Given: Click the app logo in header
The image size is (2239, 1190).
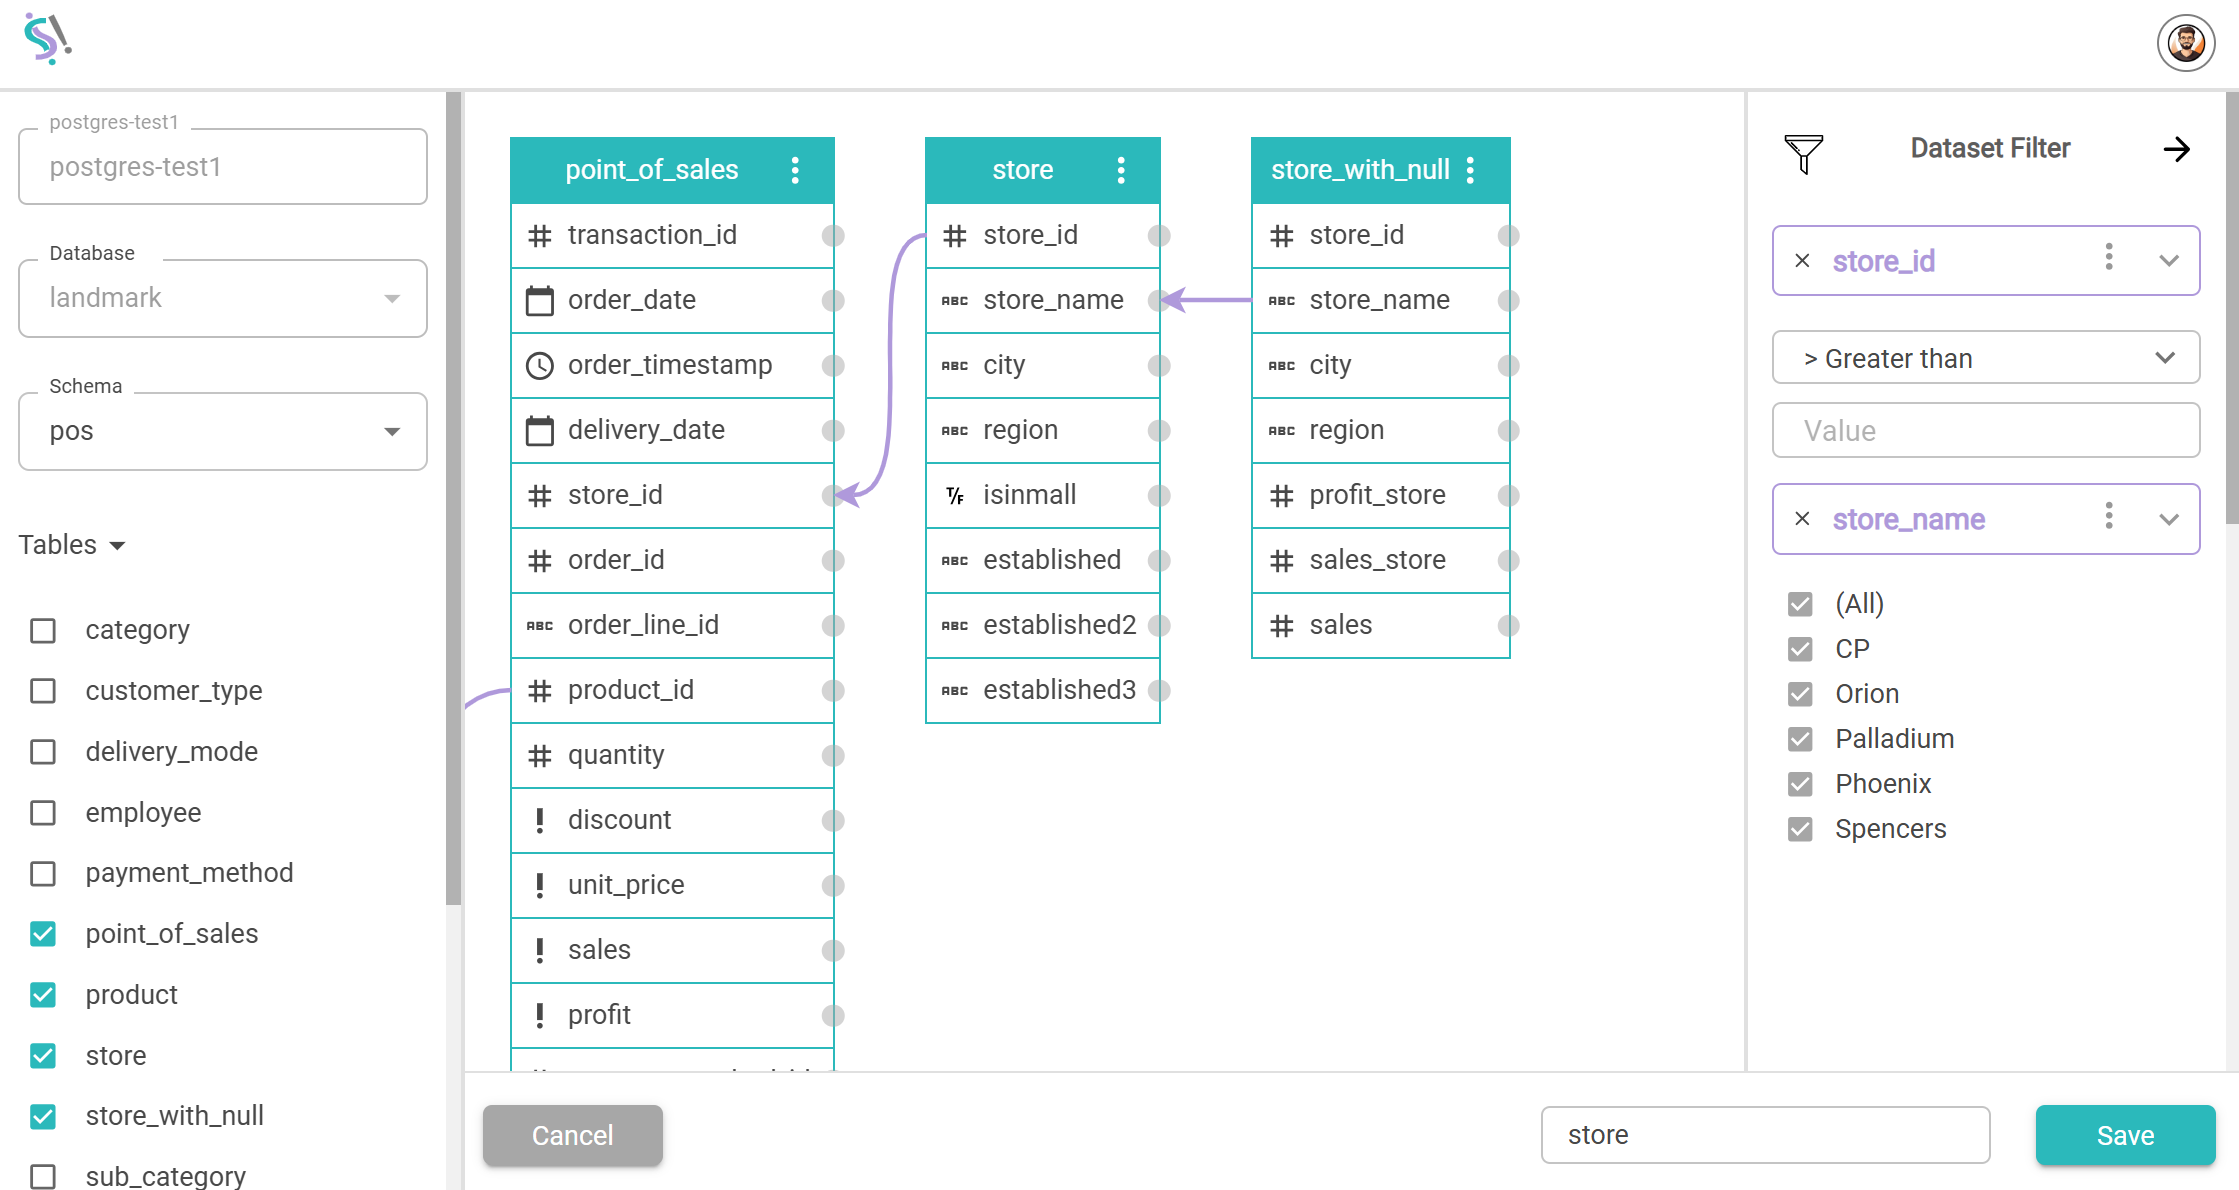Looking at the screenshot, I should (47, 40).
